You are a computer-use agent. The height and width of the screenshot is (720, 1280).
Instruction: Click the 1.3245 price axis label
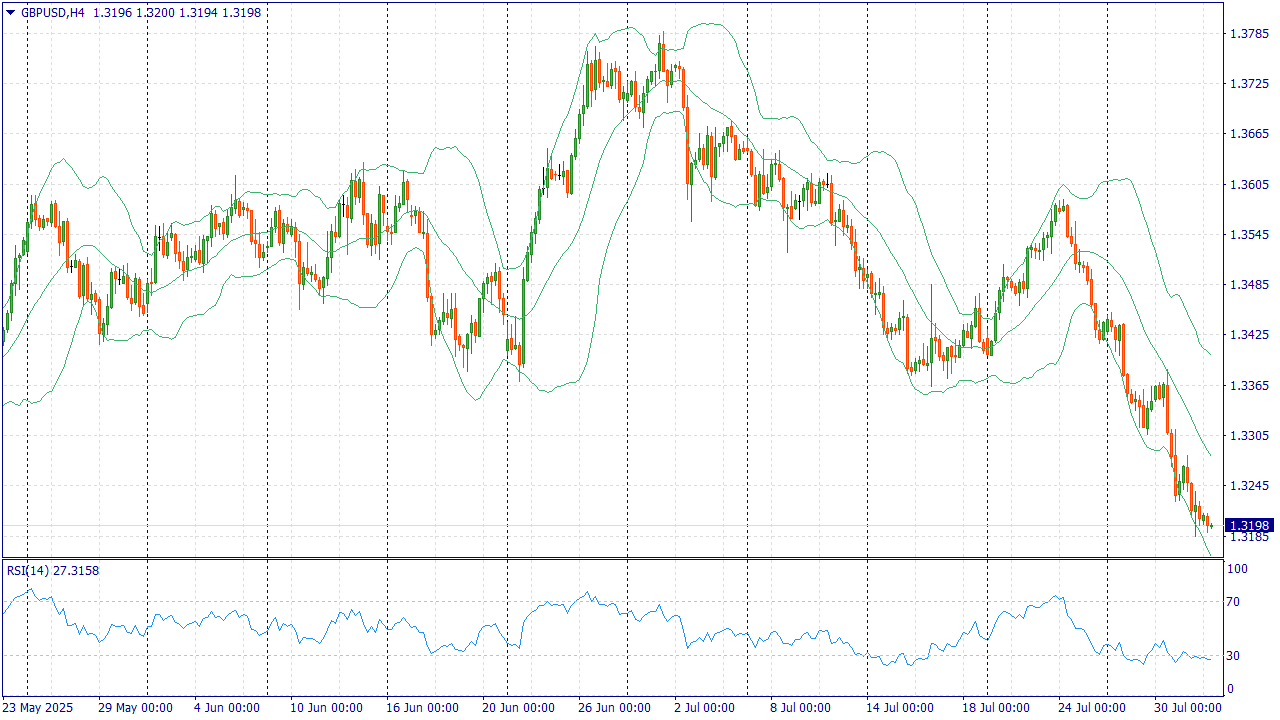(1249, 486)
